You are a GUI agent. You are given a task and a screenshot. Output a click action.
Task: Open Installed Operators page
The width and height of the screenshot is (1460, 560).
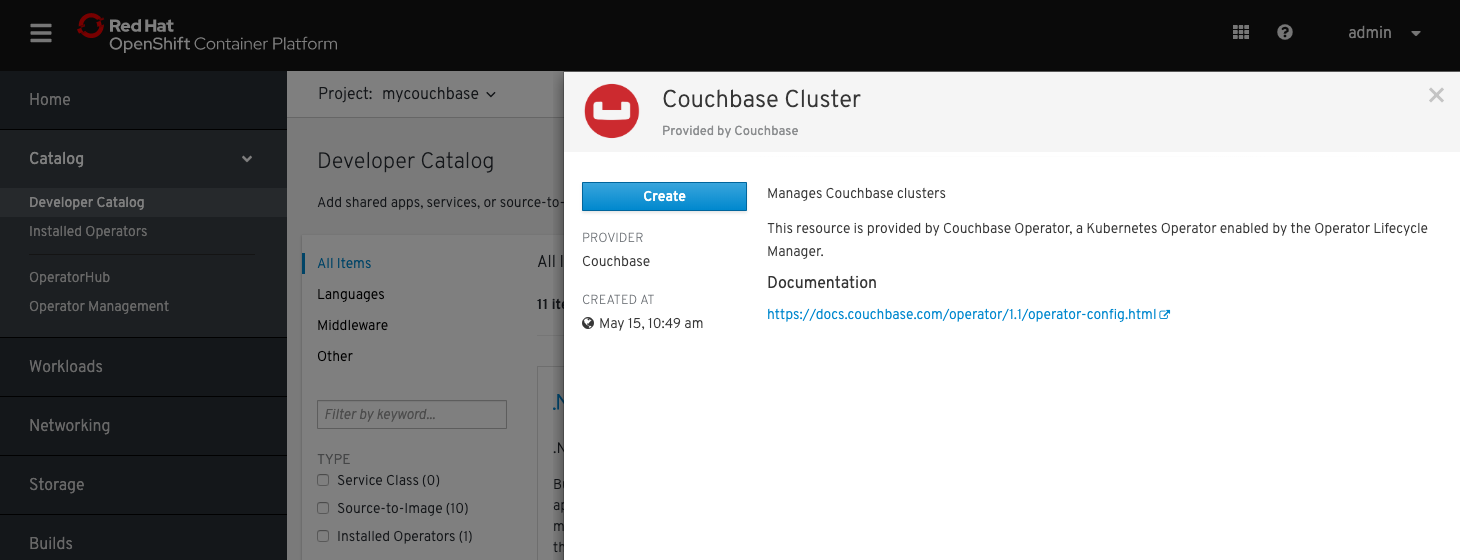point(88,231)
